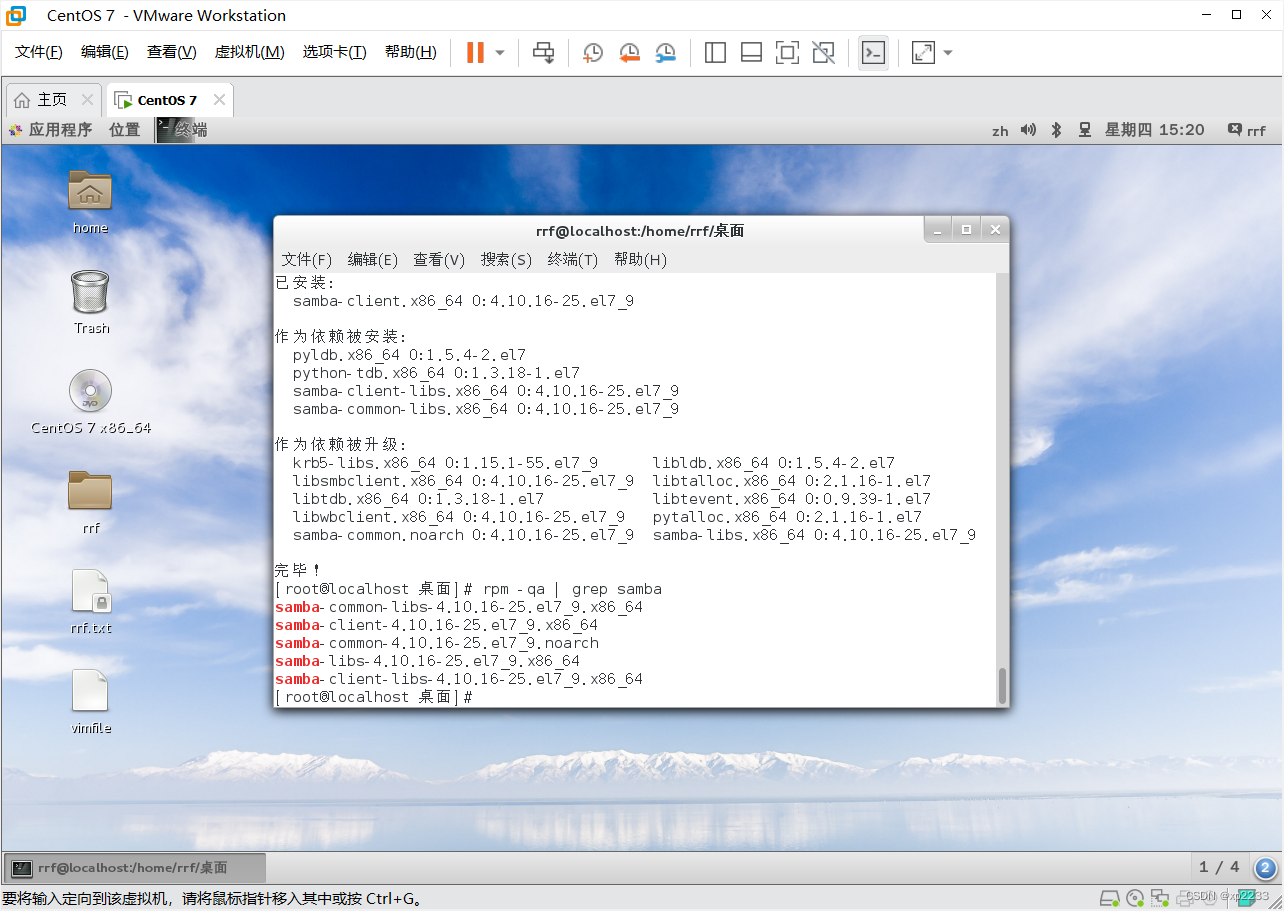Viewport: 1284px width, 911px height.
Task: Minimize the terminal window
Action: pos(937,230)
